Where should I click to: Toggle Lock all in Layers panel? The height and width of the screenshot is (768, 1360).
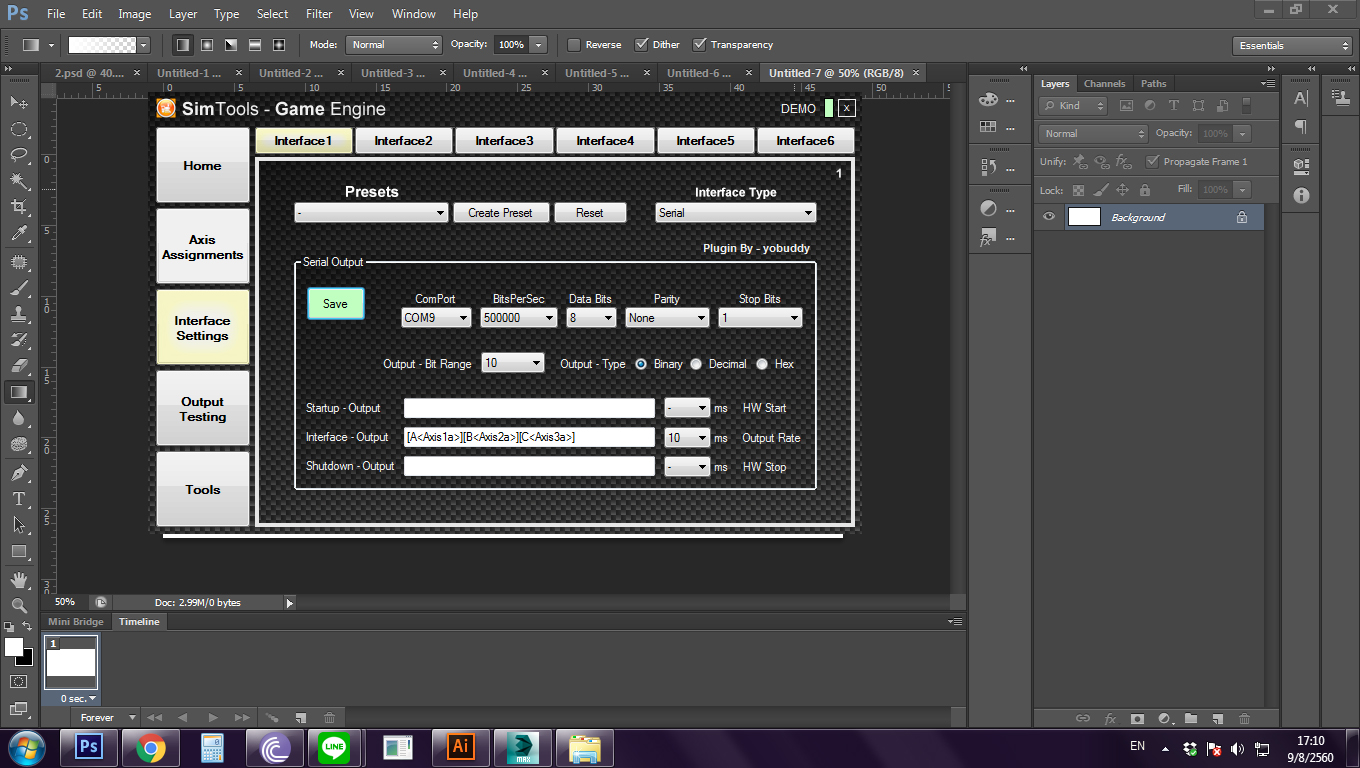[x=1144, y=190]
